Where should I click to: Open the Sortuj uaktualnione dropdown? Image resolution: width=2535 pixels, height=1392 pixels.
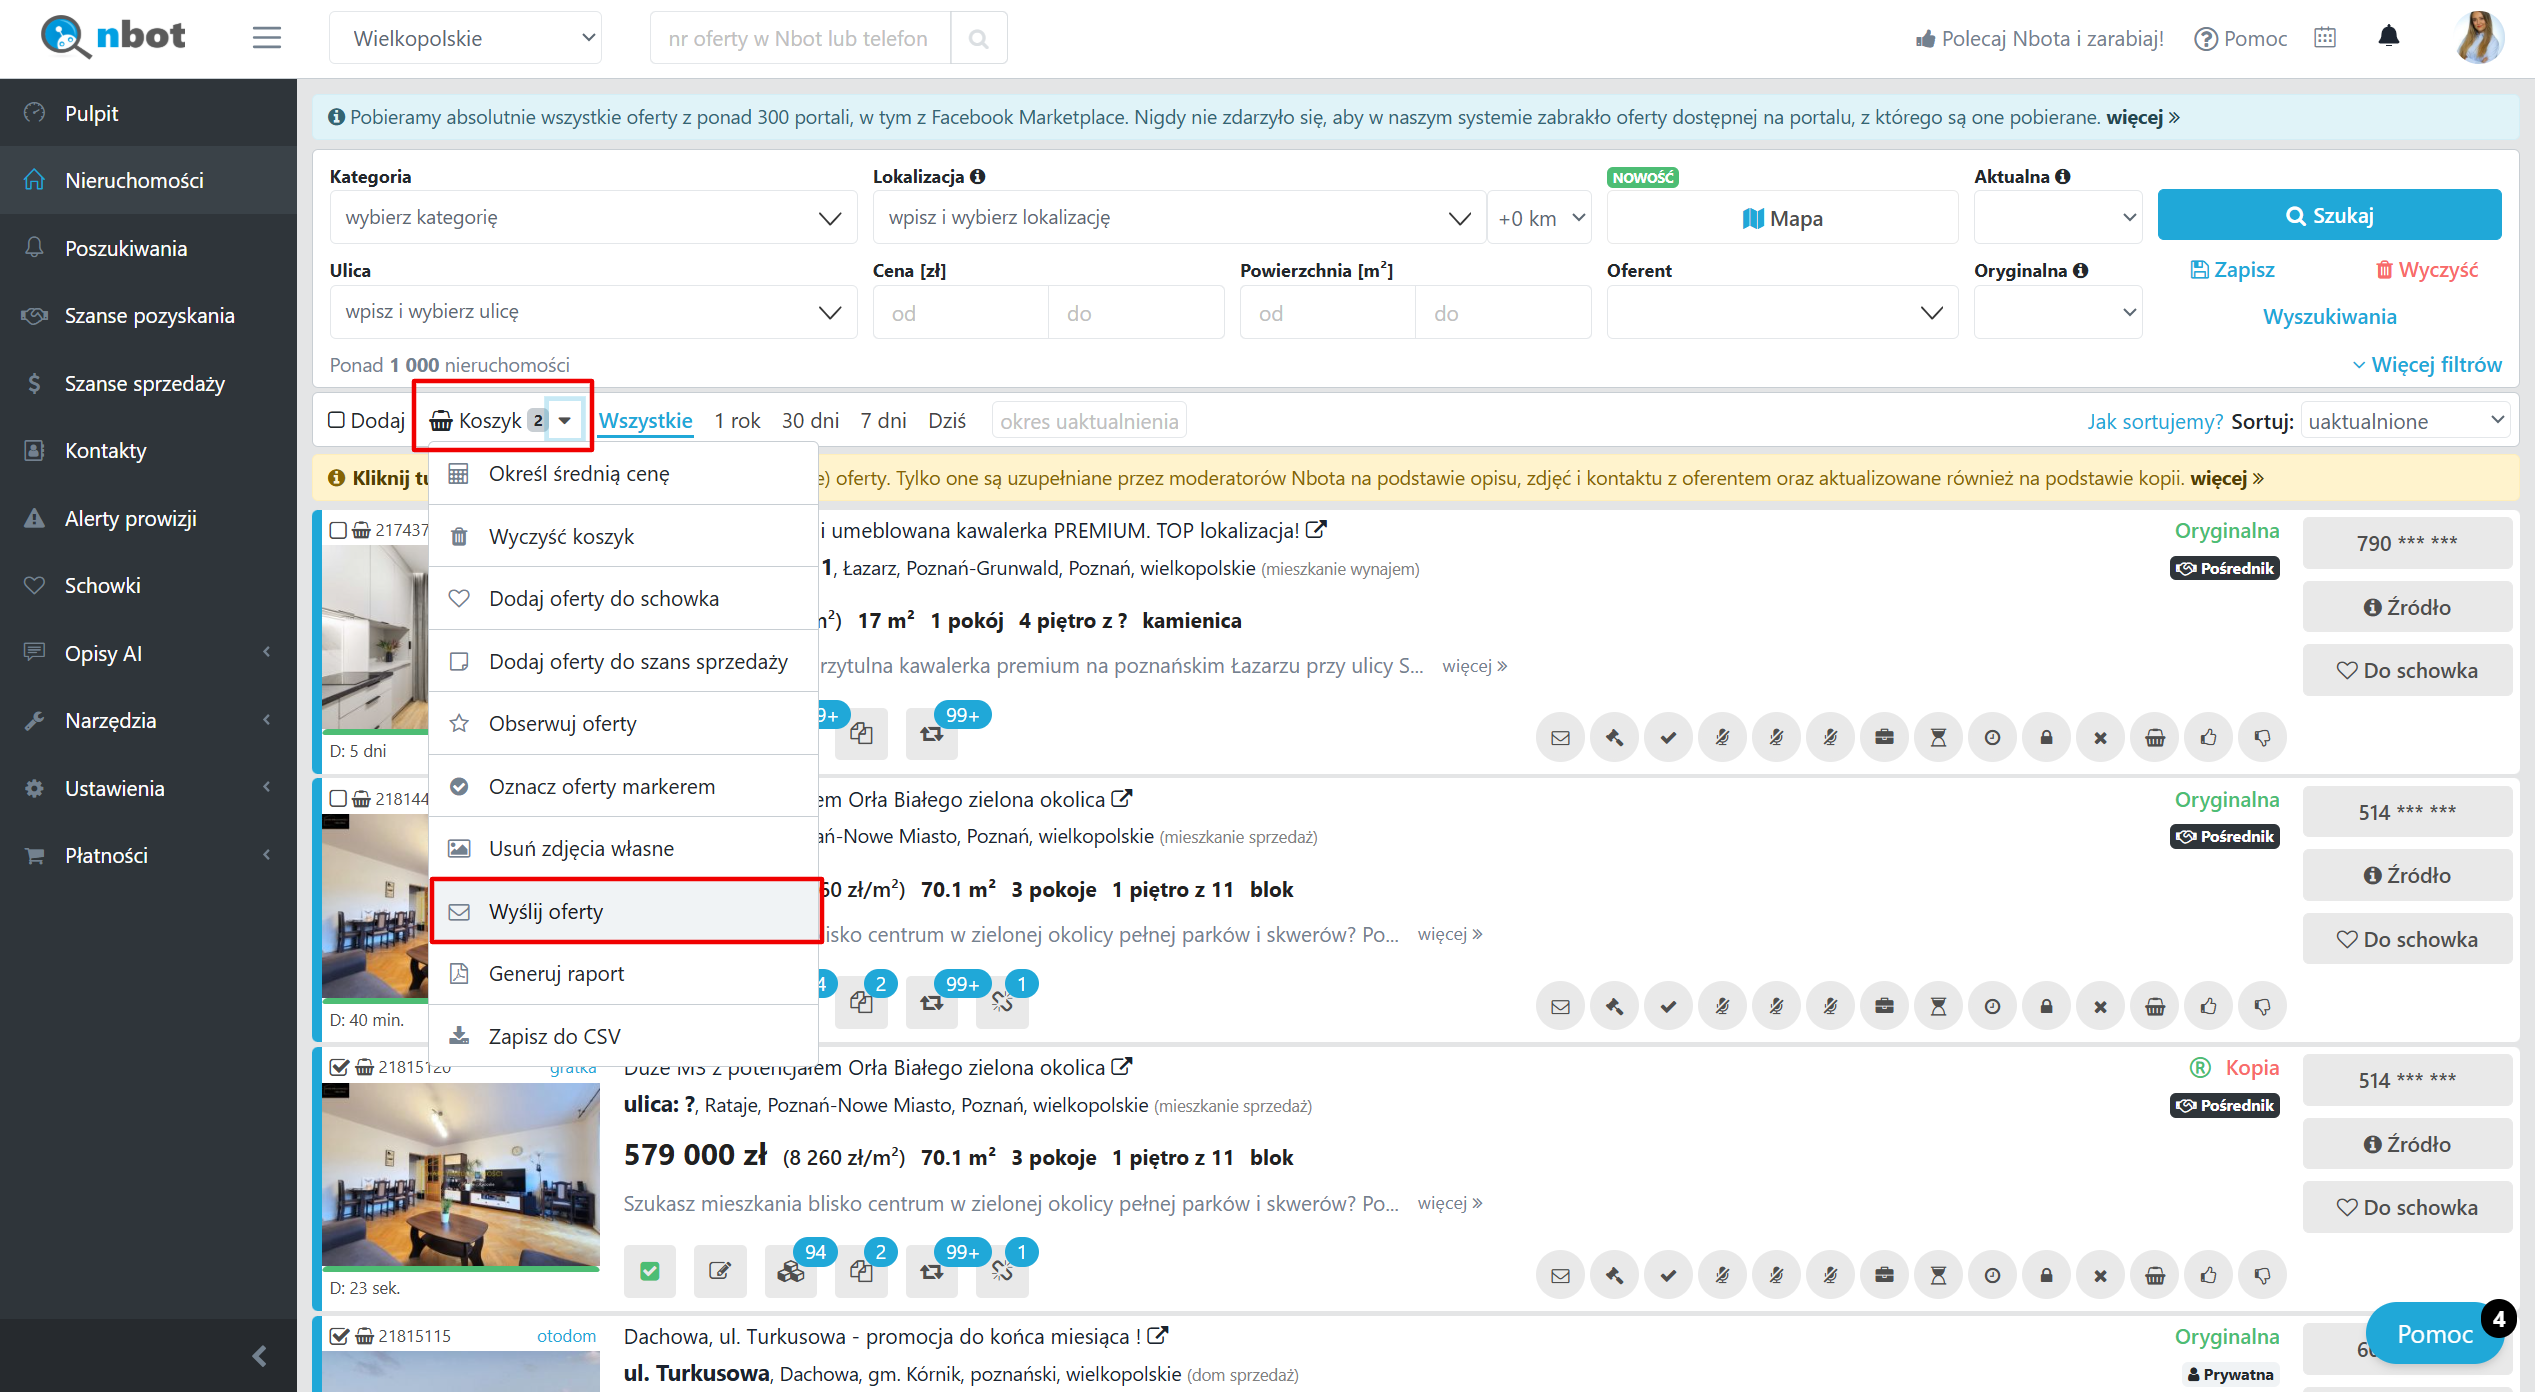tap(2408, 421)
